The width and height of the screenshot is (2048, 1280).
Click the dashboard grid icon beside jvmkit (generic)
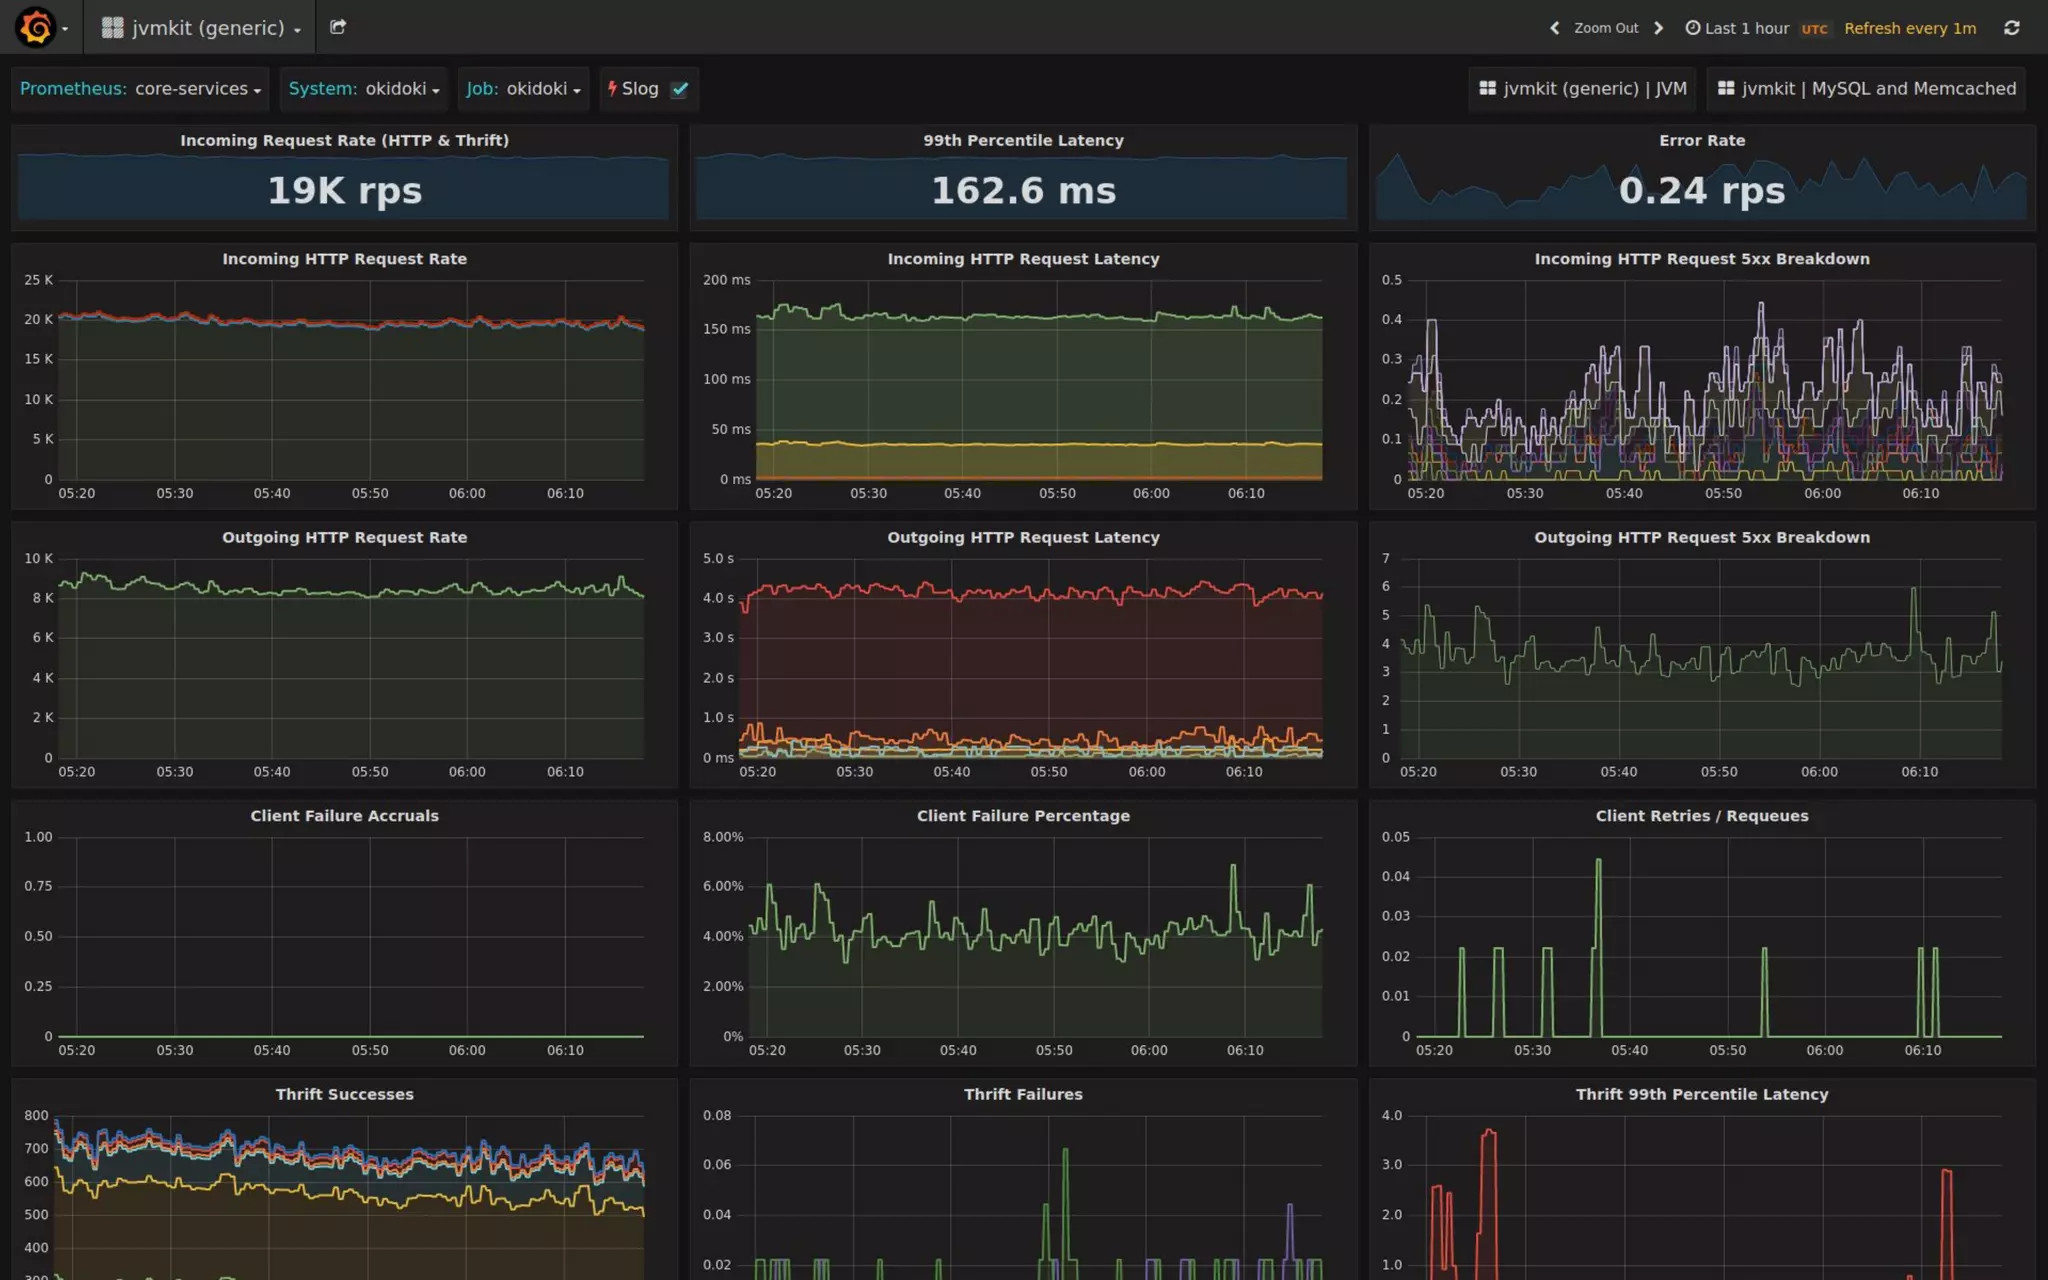pyautogui.click(x=112, y=28)
